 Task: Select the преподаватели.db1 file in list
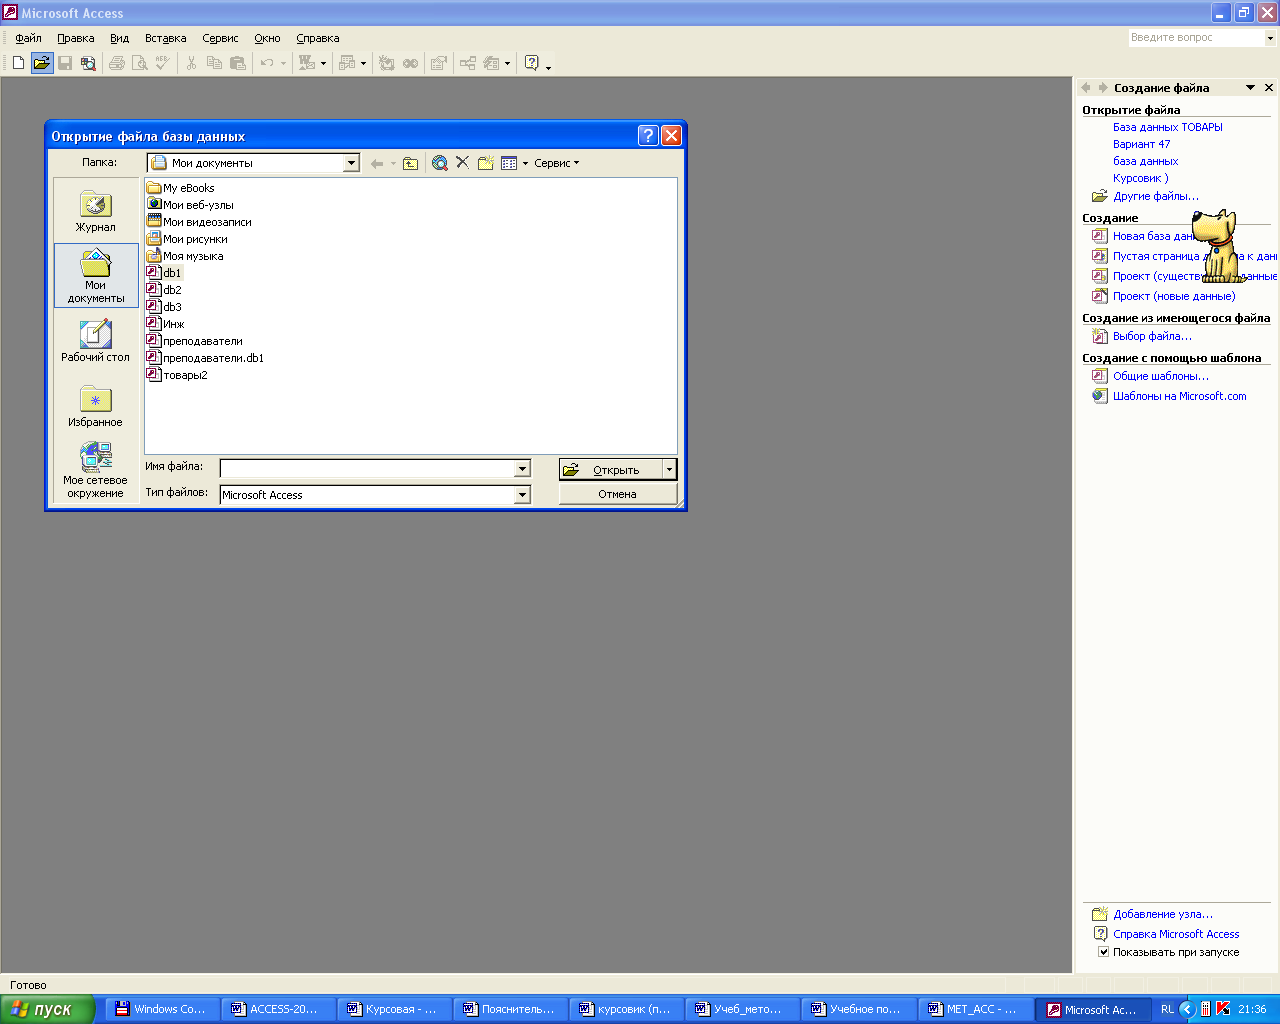205,358
